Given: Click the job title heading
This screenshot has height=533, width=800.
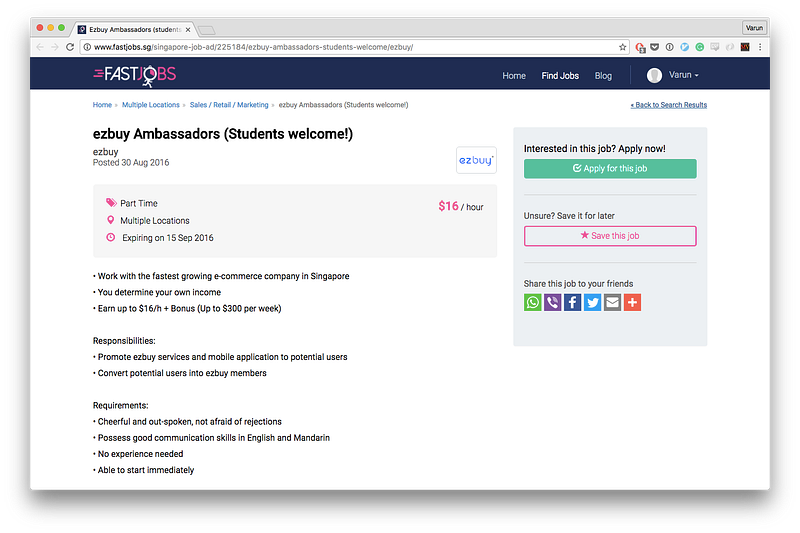Looking at the screenshot, I should pyautogui.click(x=223, y=134).
